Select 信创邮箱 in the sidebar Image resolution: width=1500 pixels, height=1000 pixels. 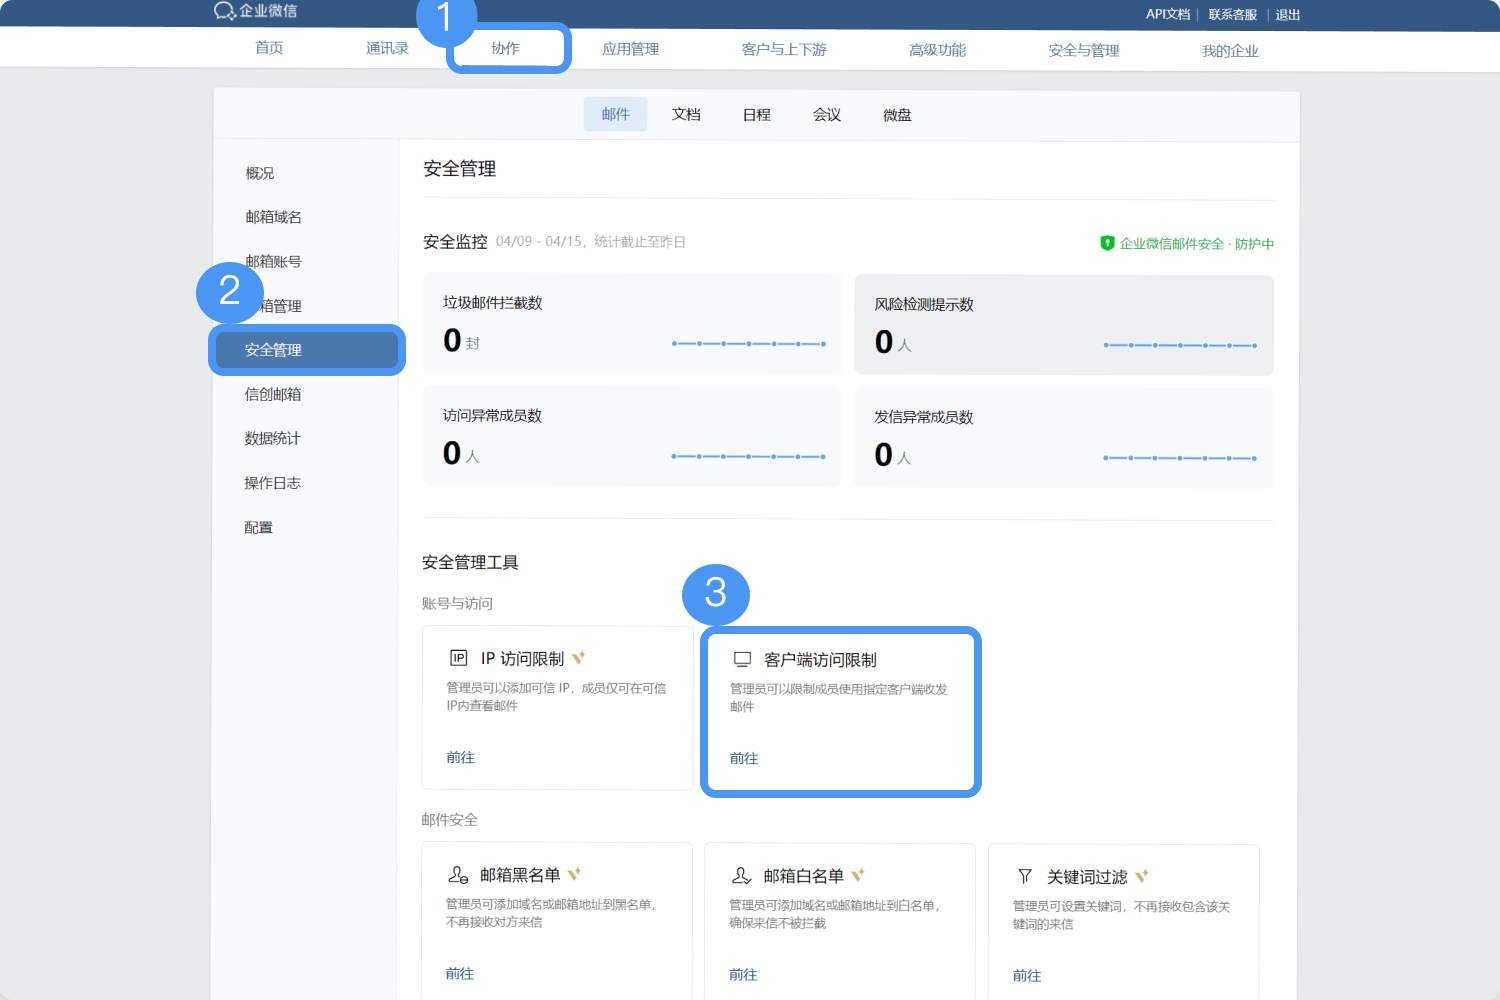point(271,394)
